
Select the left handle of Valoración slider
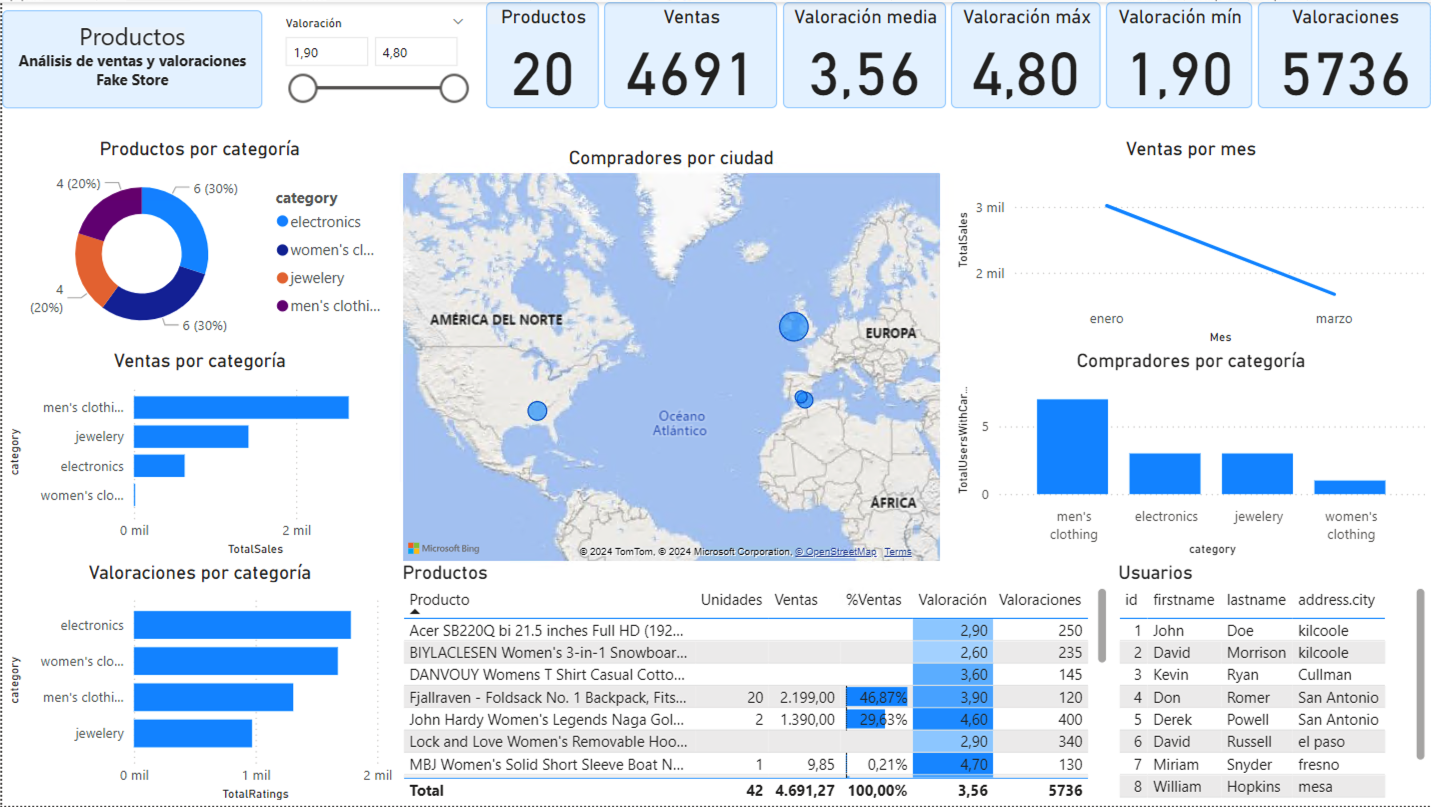pyautogui.click(x=303, y=89)
